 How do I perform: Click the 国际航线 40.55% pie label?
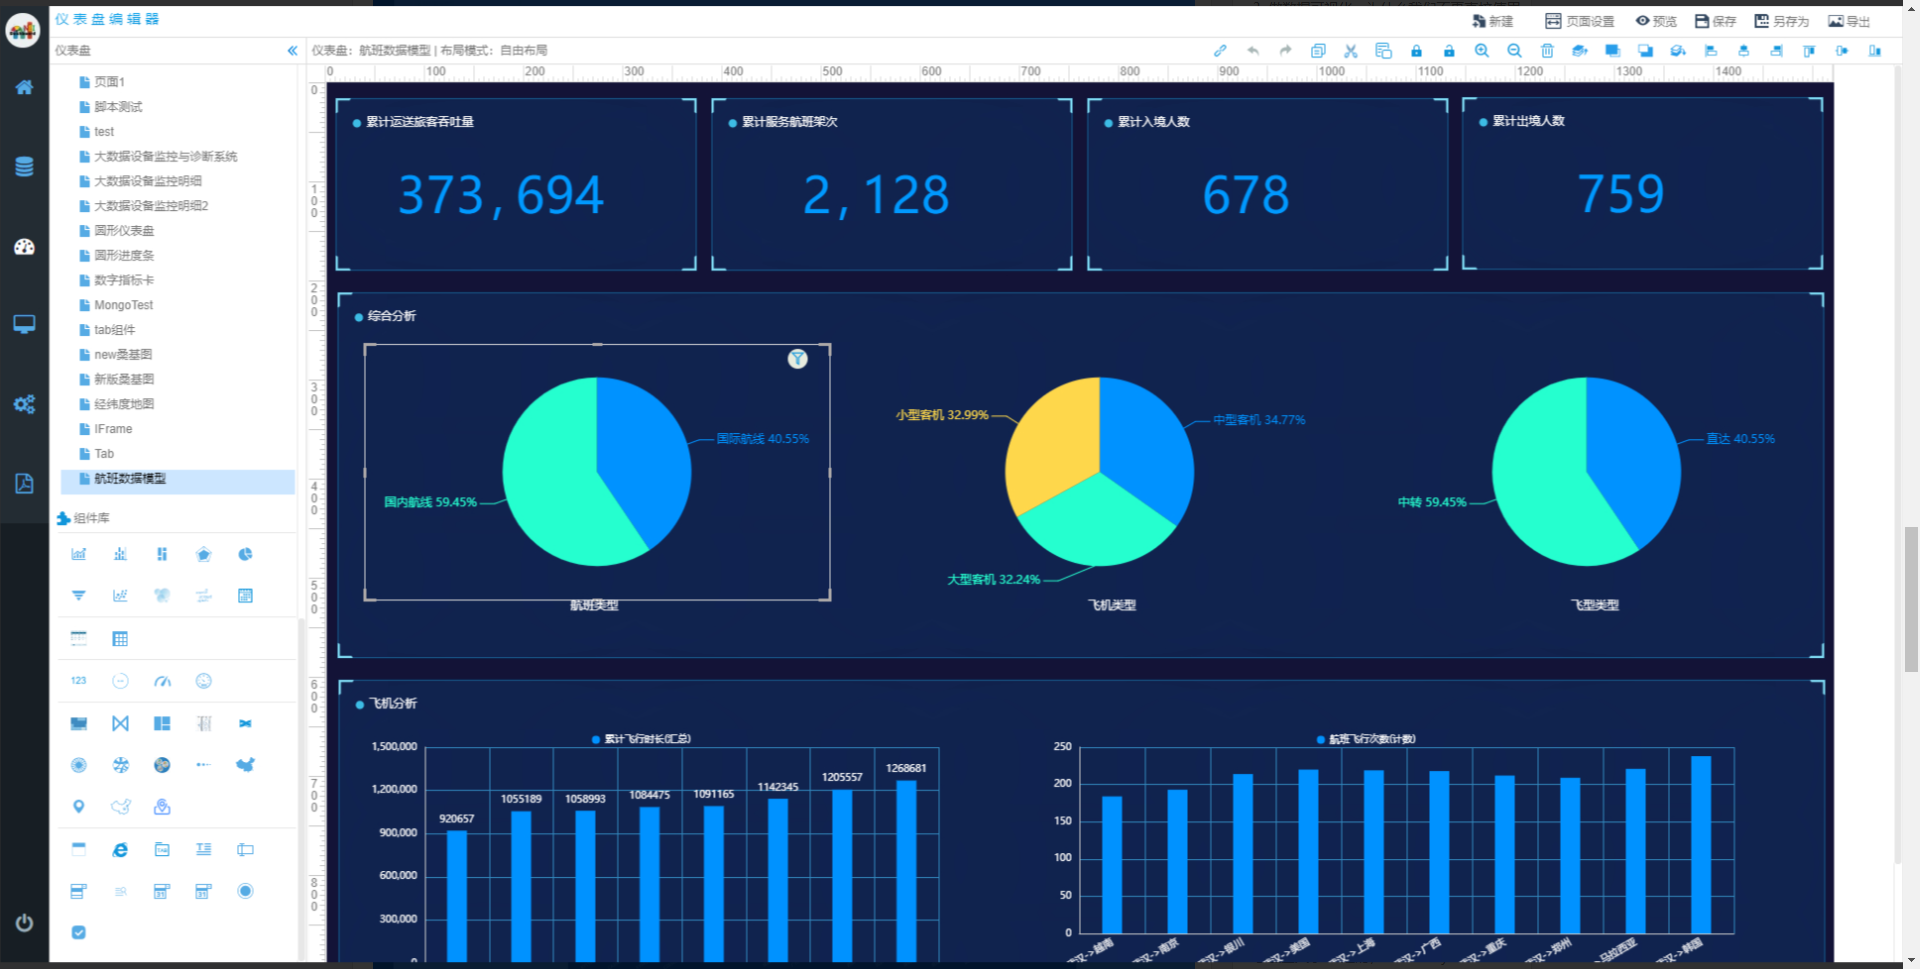[763, 439]
